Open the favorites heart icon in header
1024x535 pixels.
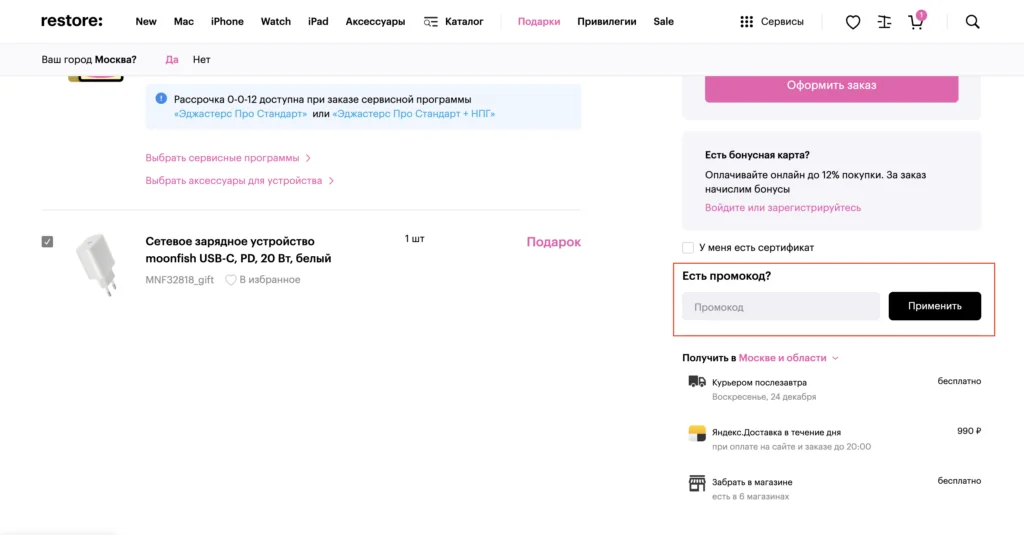853,22
